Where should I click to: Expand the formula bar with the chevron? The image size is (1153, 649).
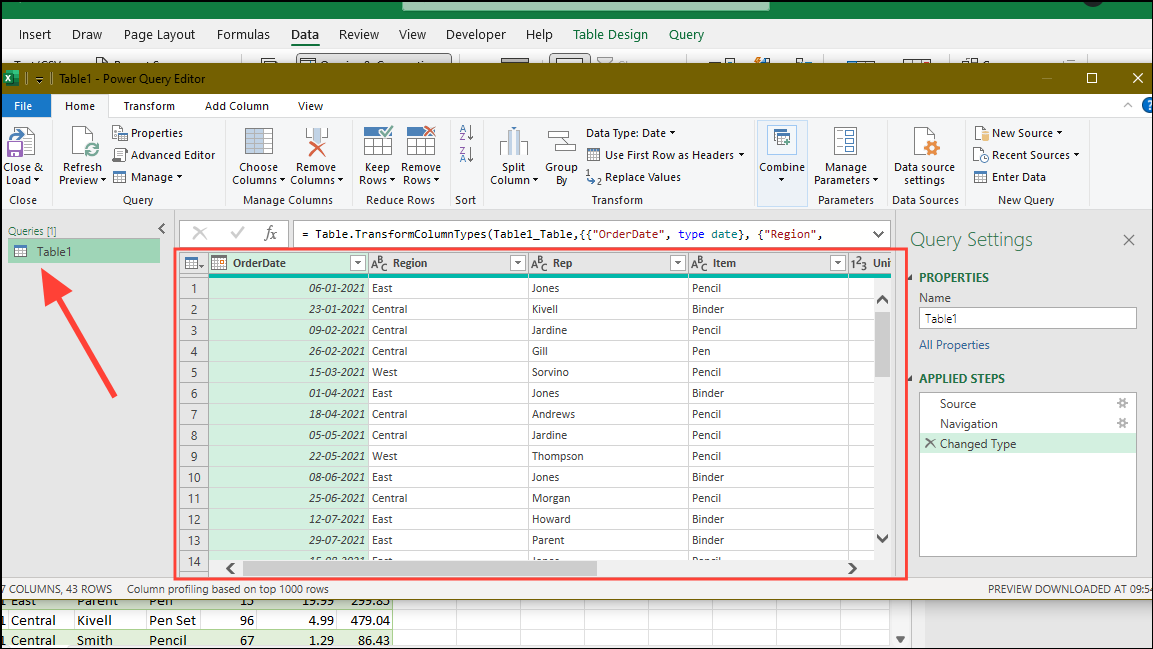click(x=878, y=234)
